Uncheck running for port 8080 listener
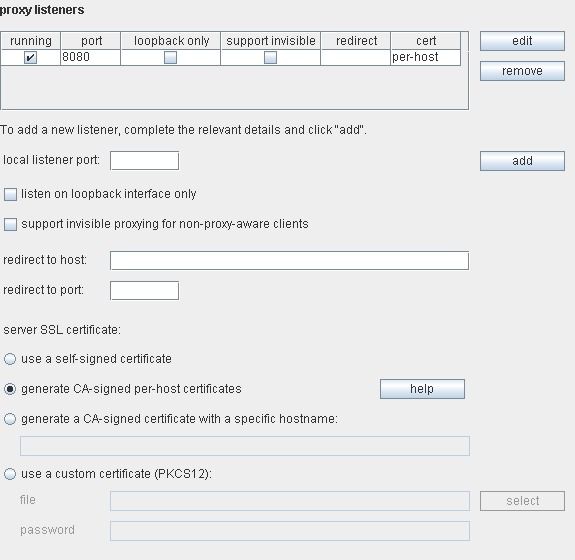The width and height of the screenshot is (575, 560). pyautogui.click(x=30, y=58)
